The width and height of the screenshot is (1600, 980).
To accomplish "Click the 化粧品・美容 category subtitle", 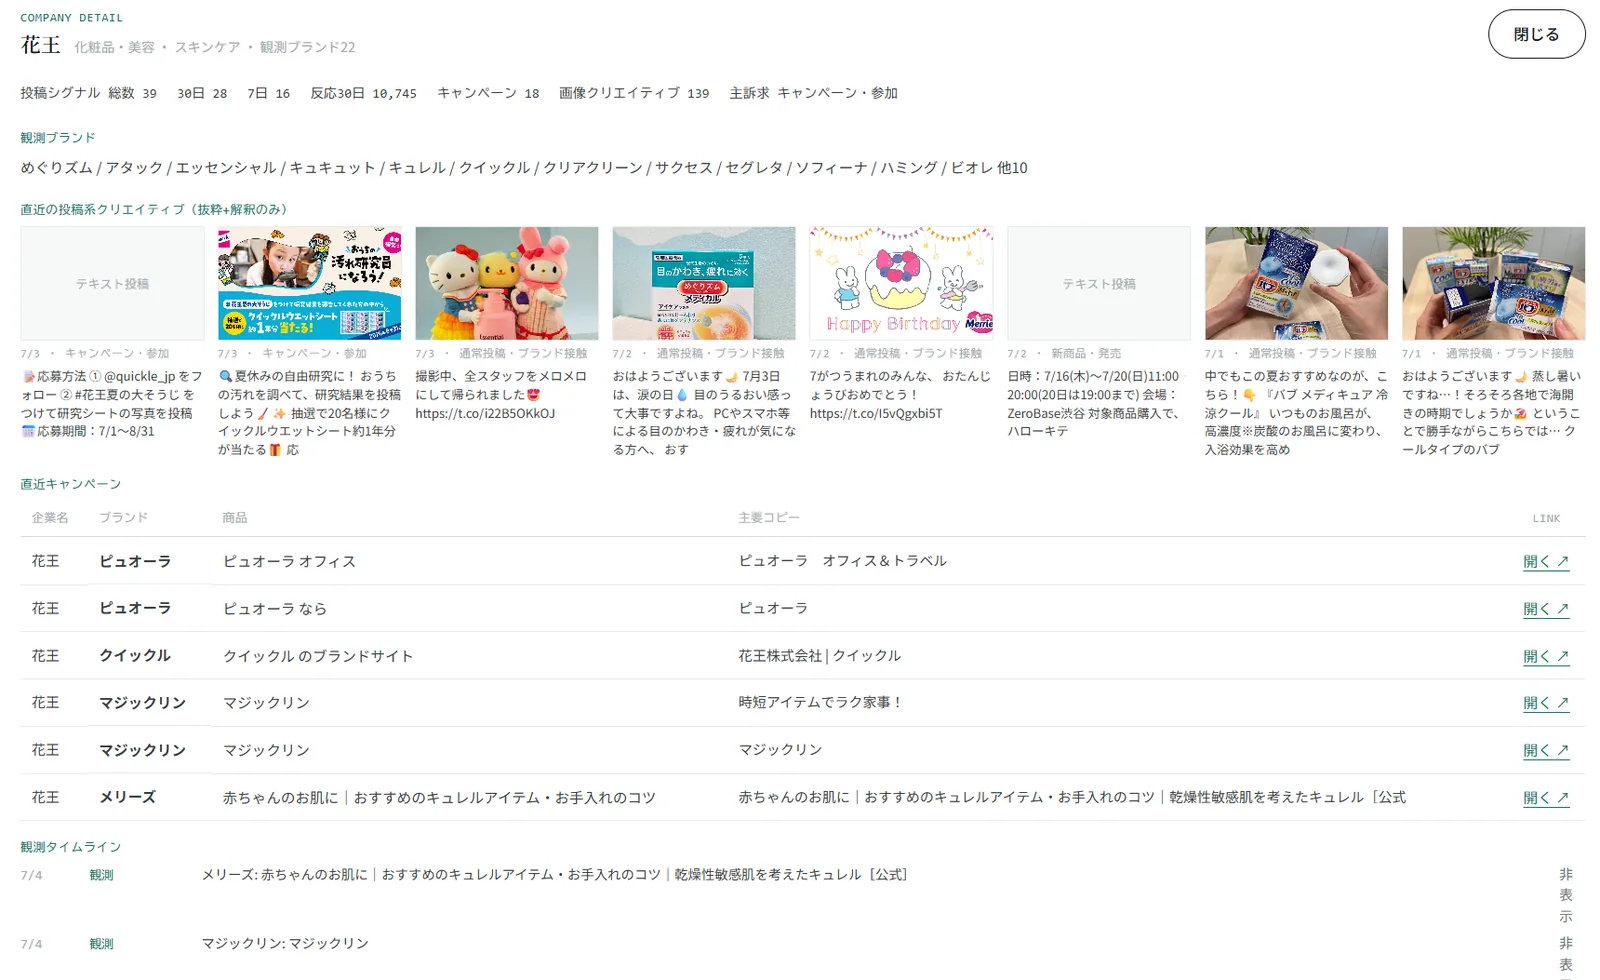I will pos(114,47).
